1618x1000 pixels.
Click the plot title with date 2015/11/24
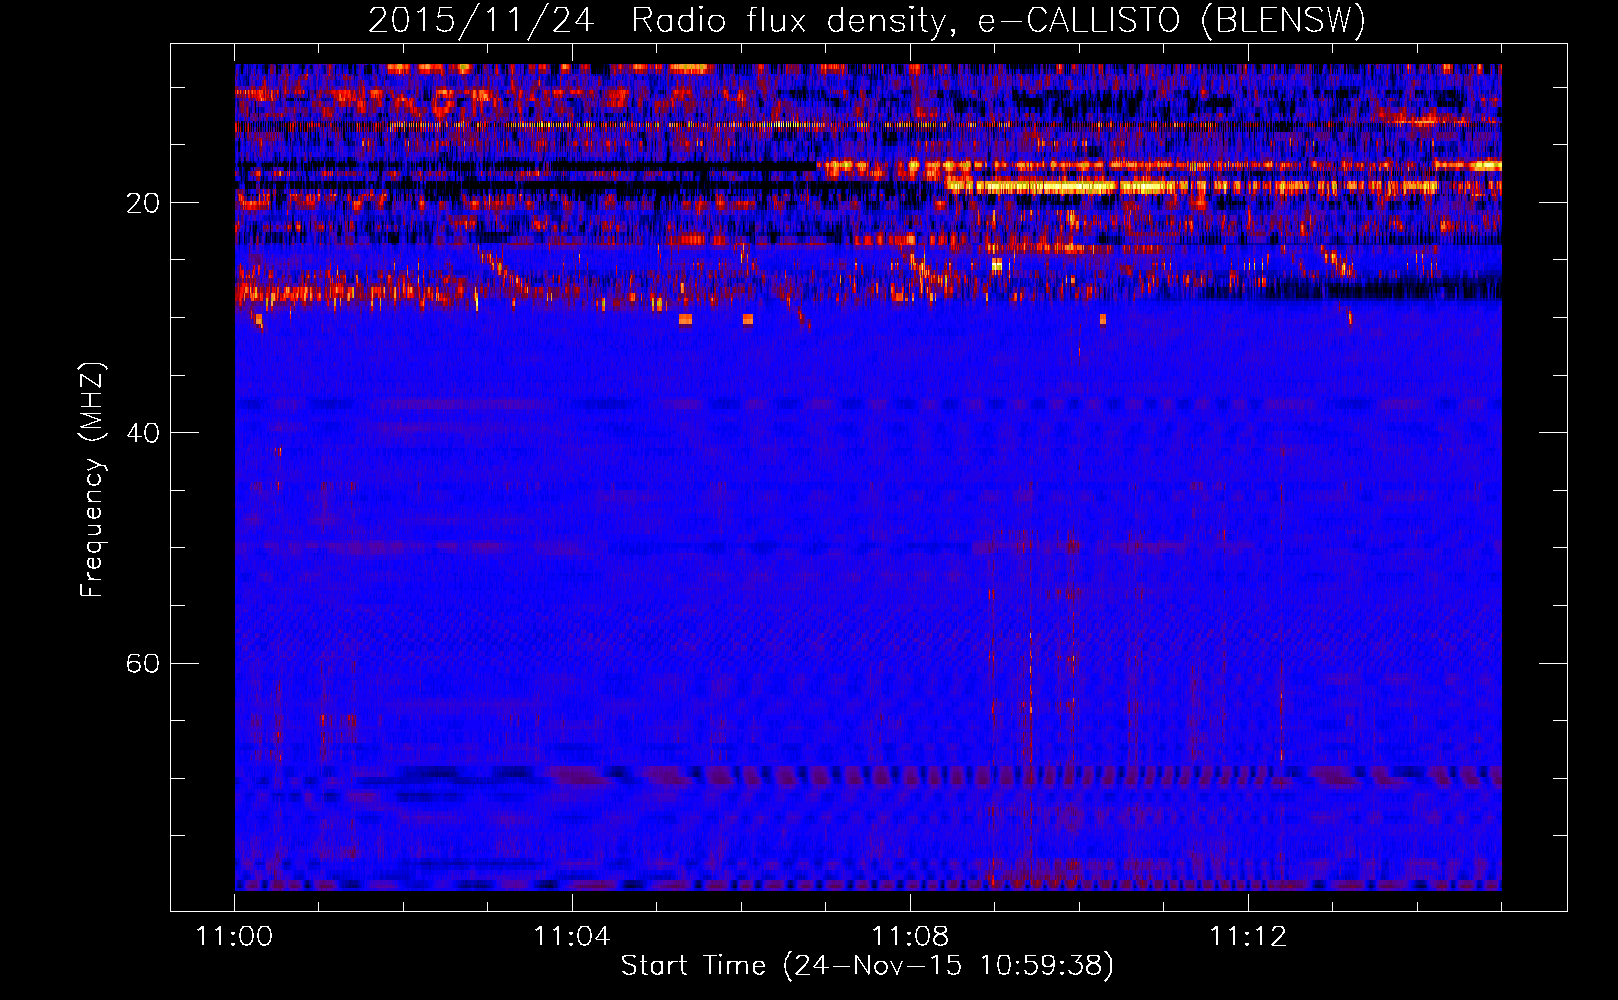pyautogui.click(x=867, y=20)
